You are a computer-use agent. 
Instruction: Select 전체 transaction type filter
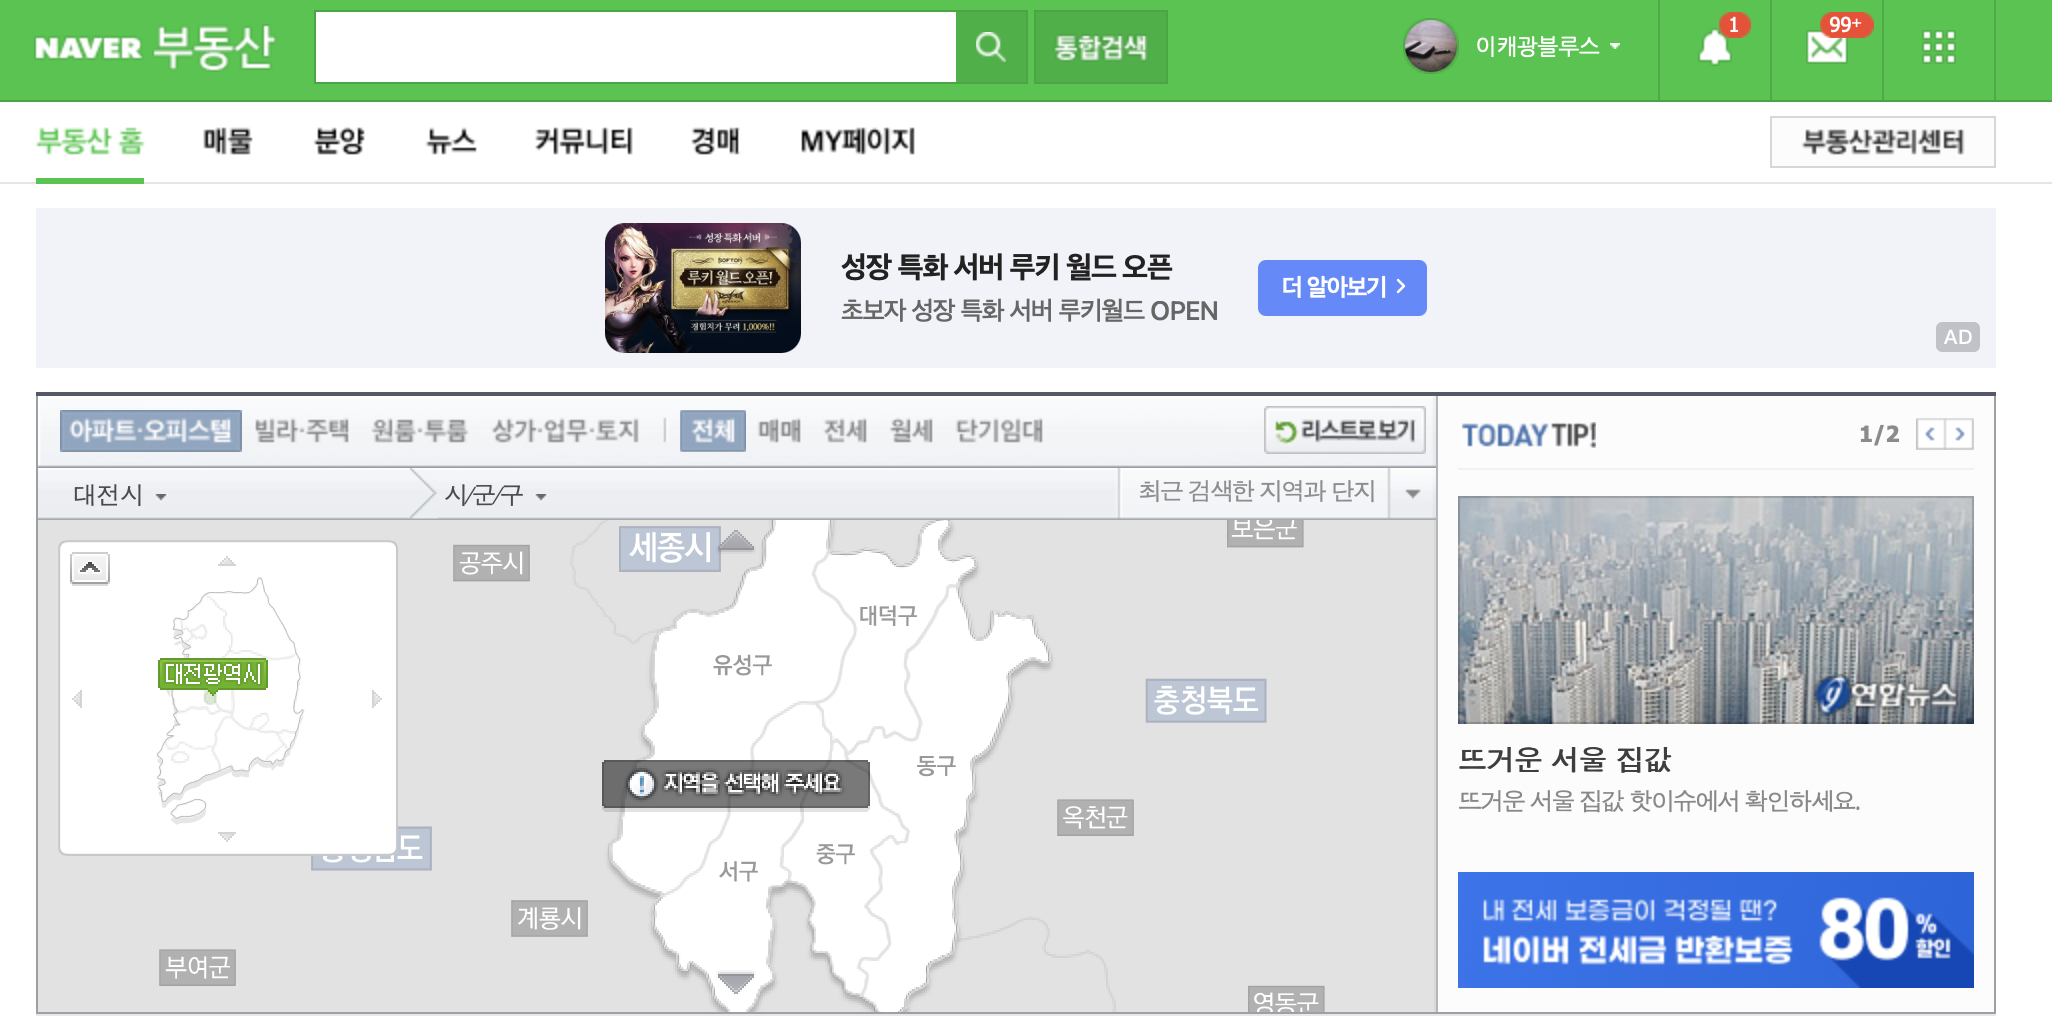713,431
